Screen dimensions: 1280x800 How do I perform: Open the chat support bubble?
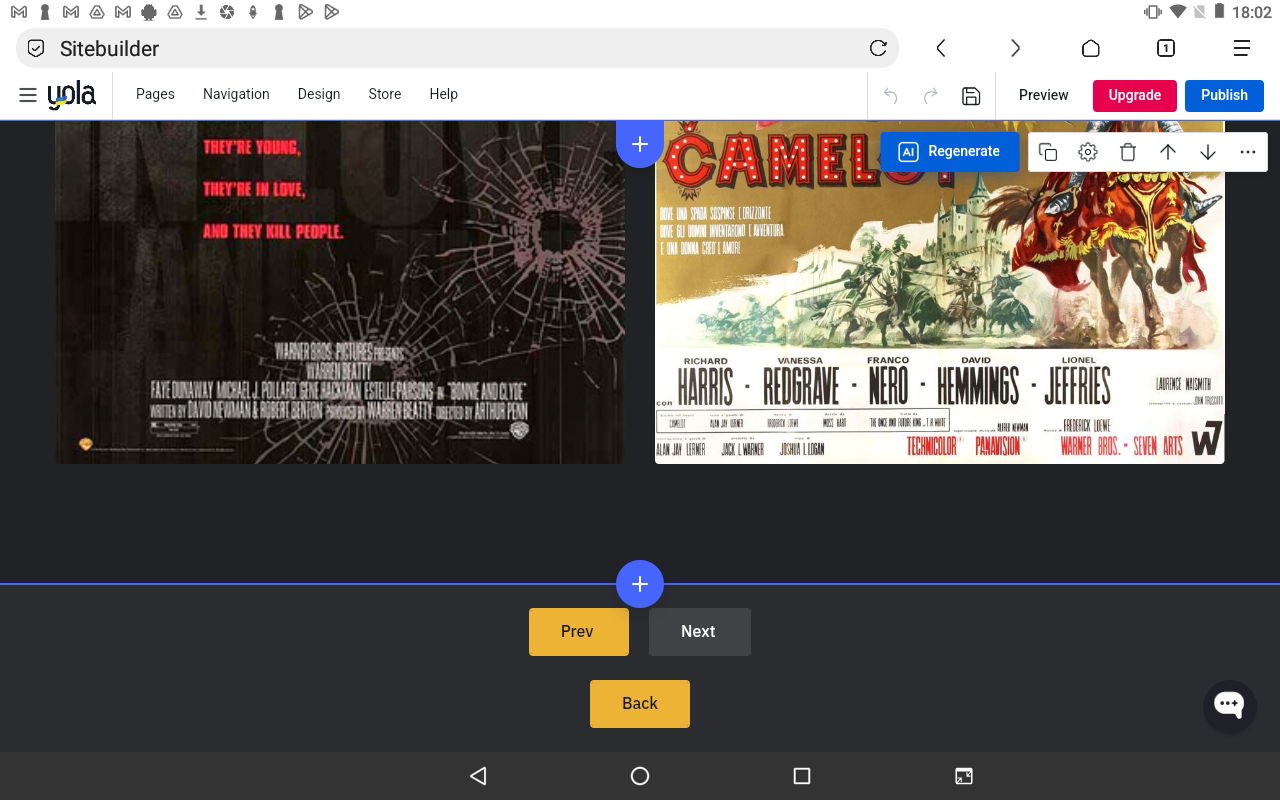(x=1229, y=705)
